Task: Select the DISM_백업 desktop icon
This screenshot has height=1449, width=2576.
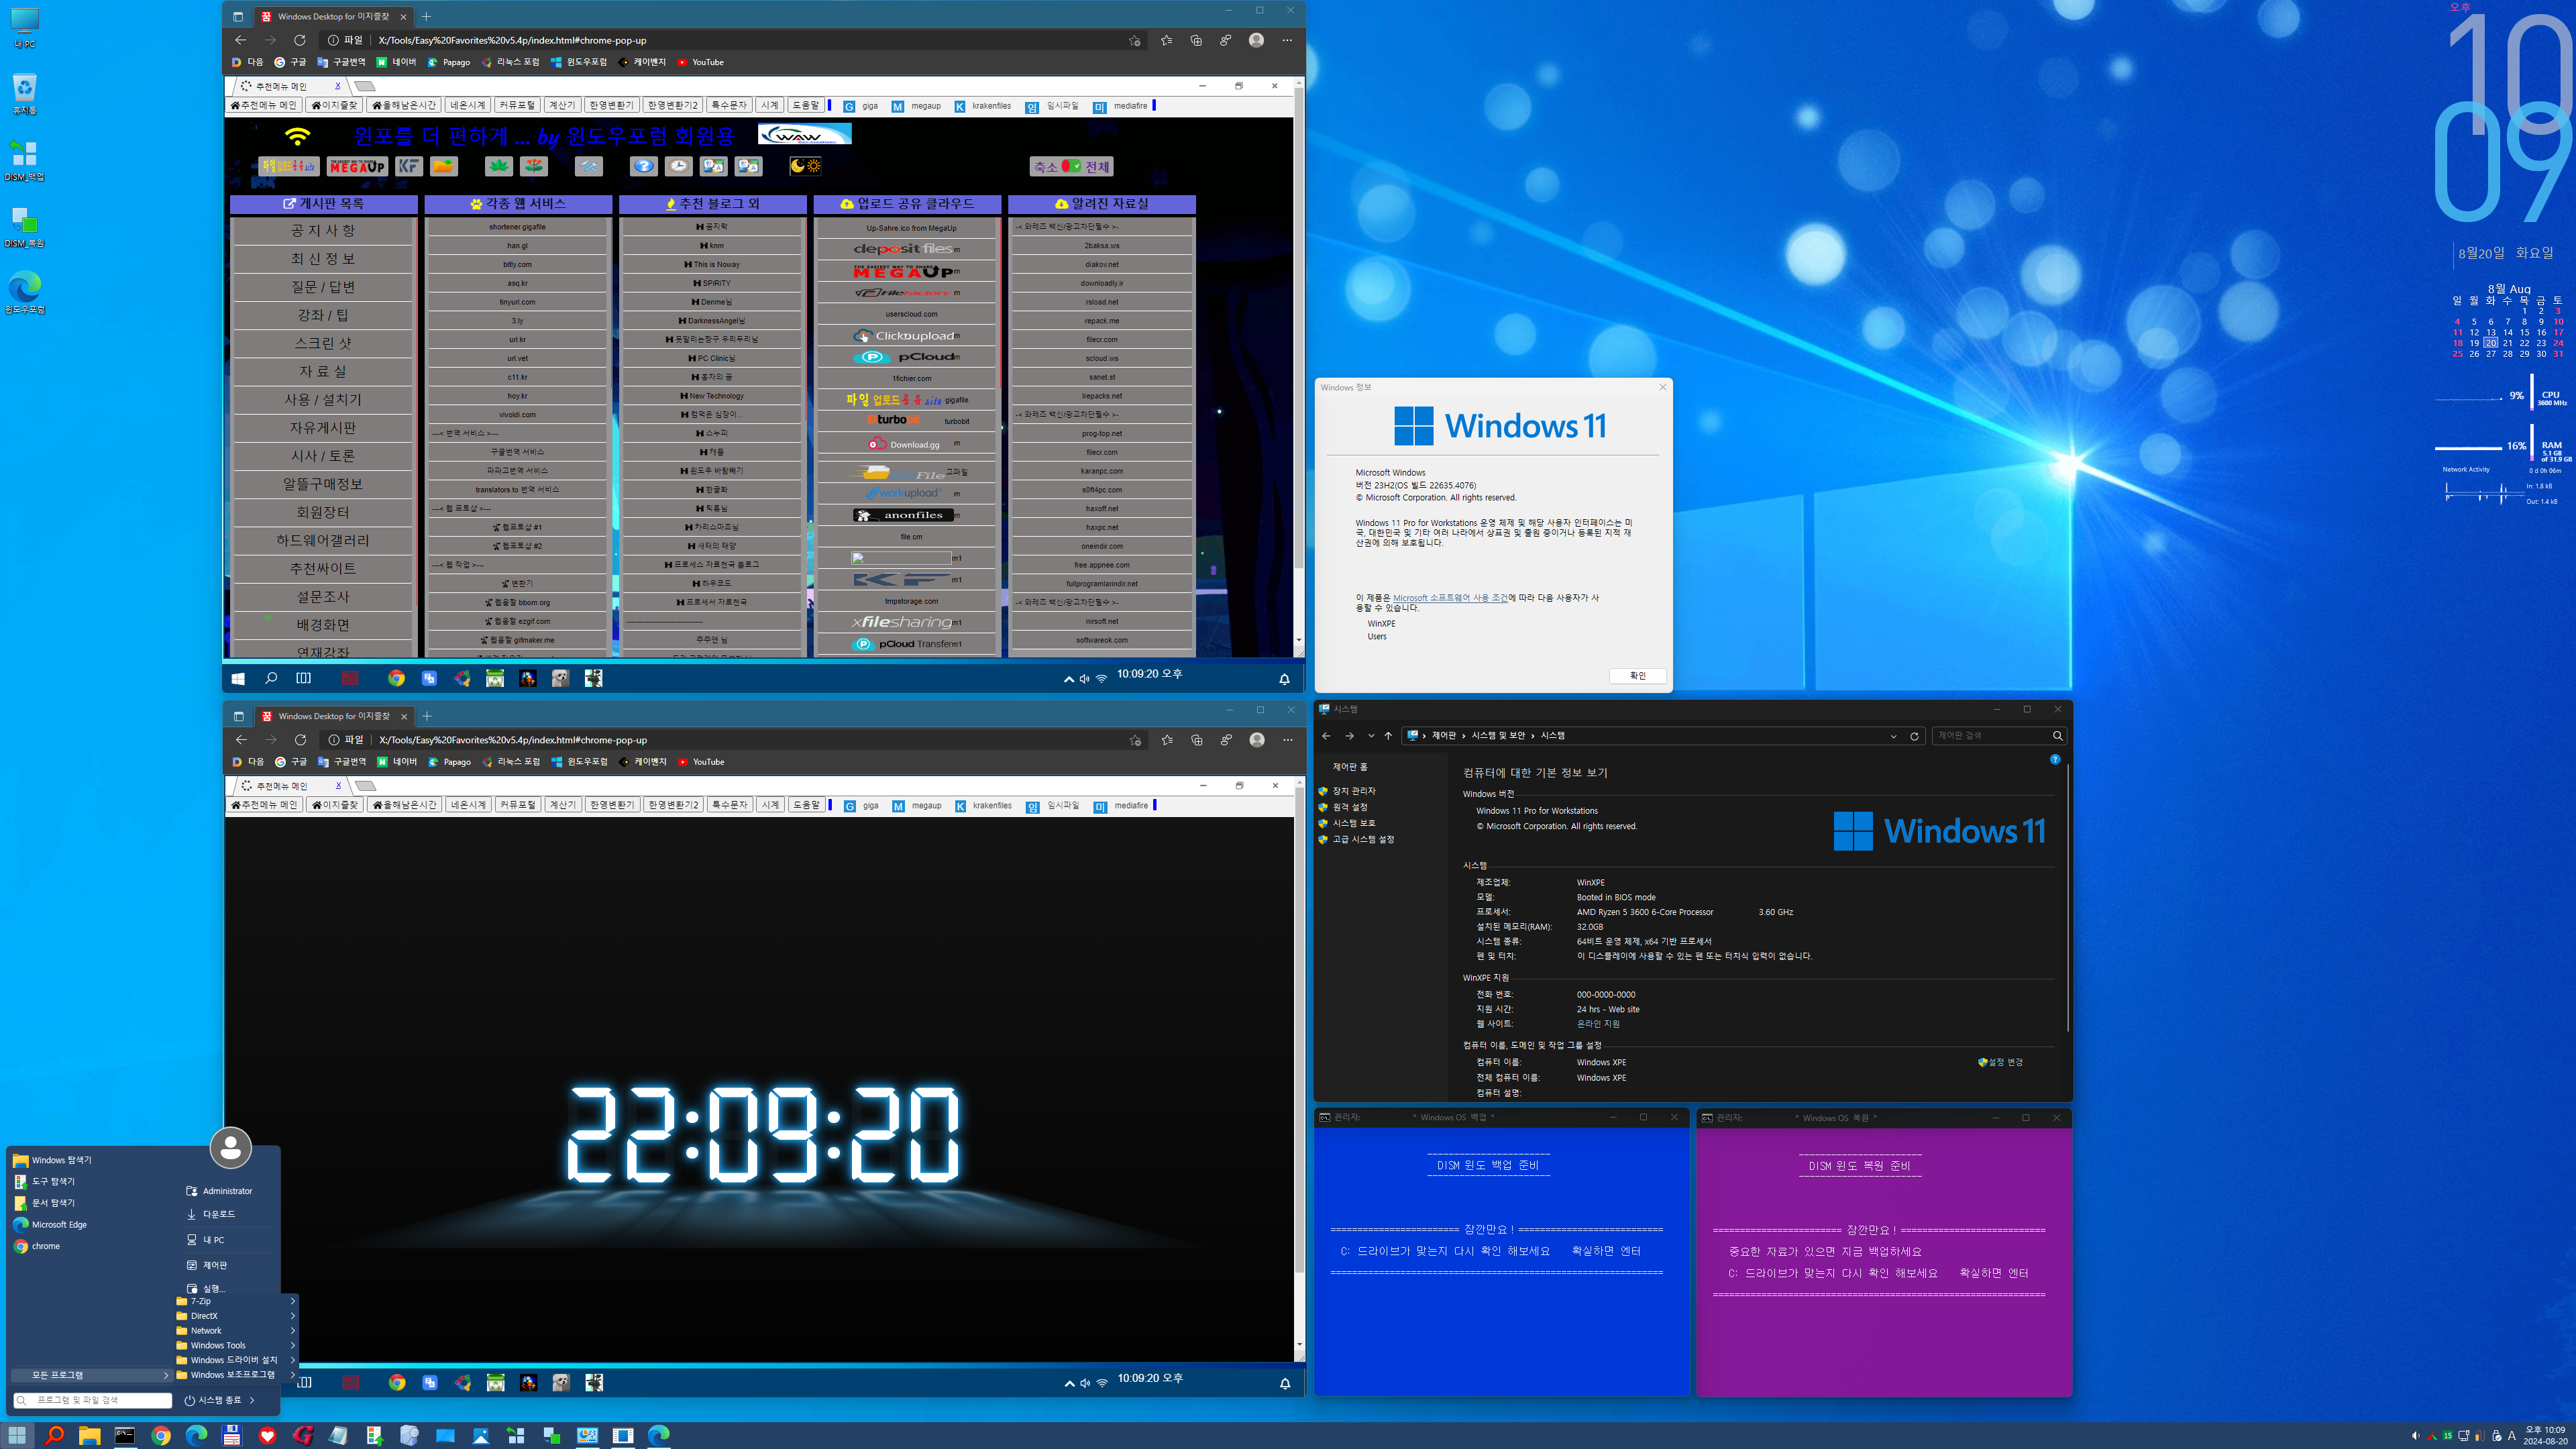Action: (25, 160)
